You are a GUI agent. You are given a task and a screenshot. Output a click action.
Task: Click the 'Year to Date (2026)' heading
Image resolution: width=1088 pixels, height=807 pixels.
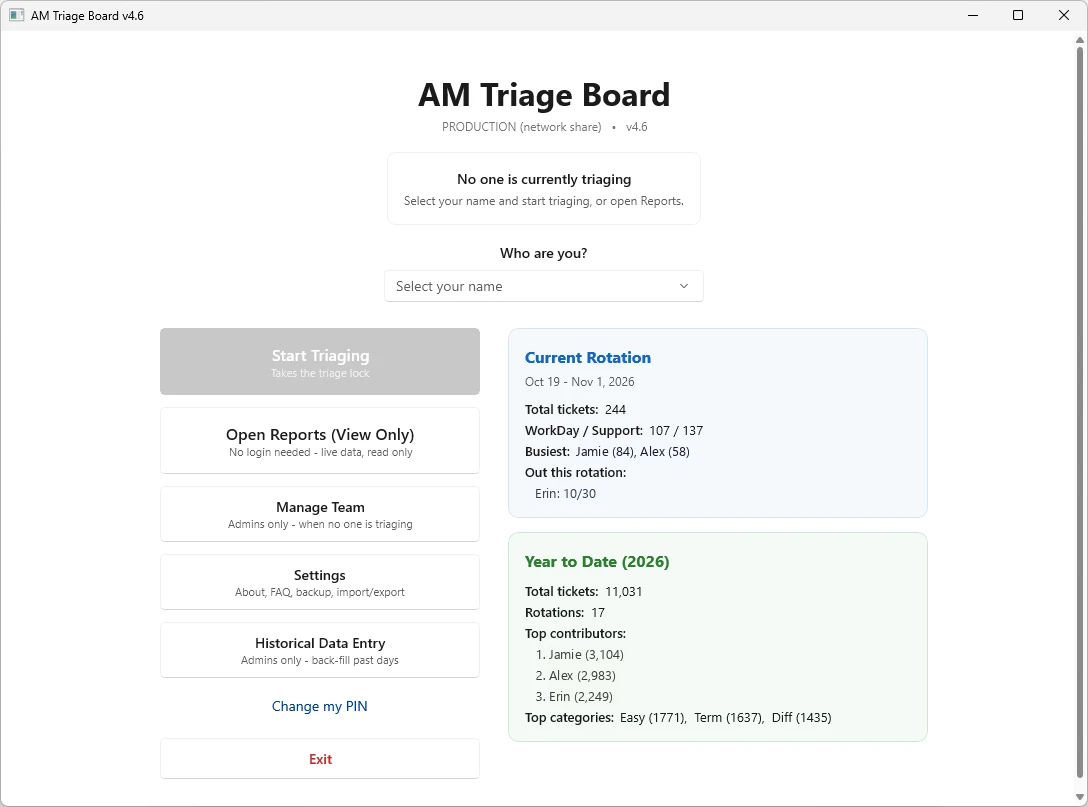597,561
